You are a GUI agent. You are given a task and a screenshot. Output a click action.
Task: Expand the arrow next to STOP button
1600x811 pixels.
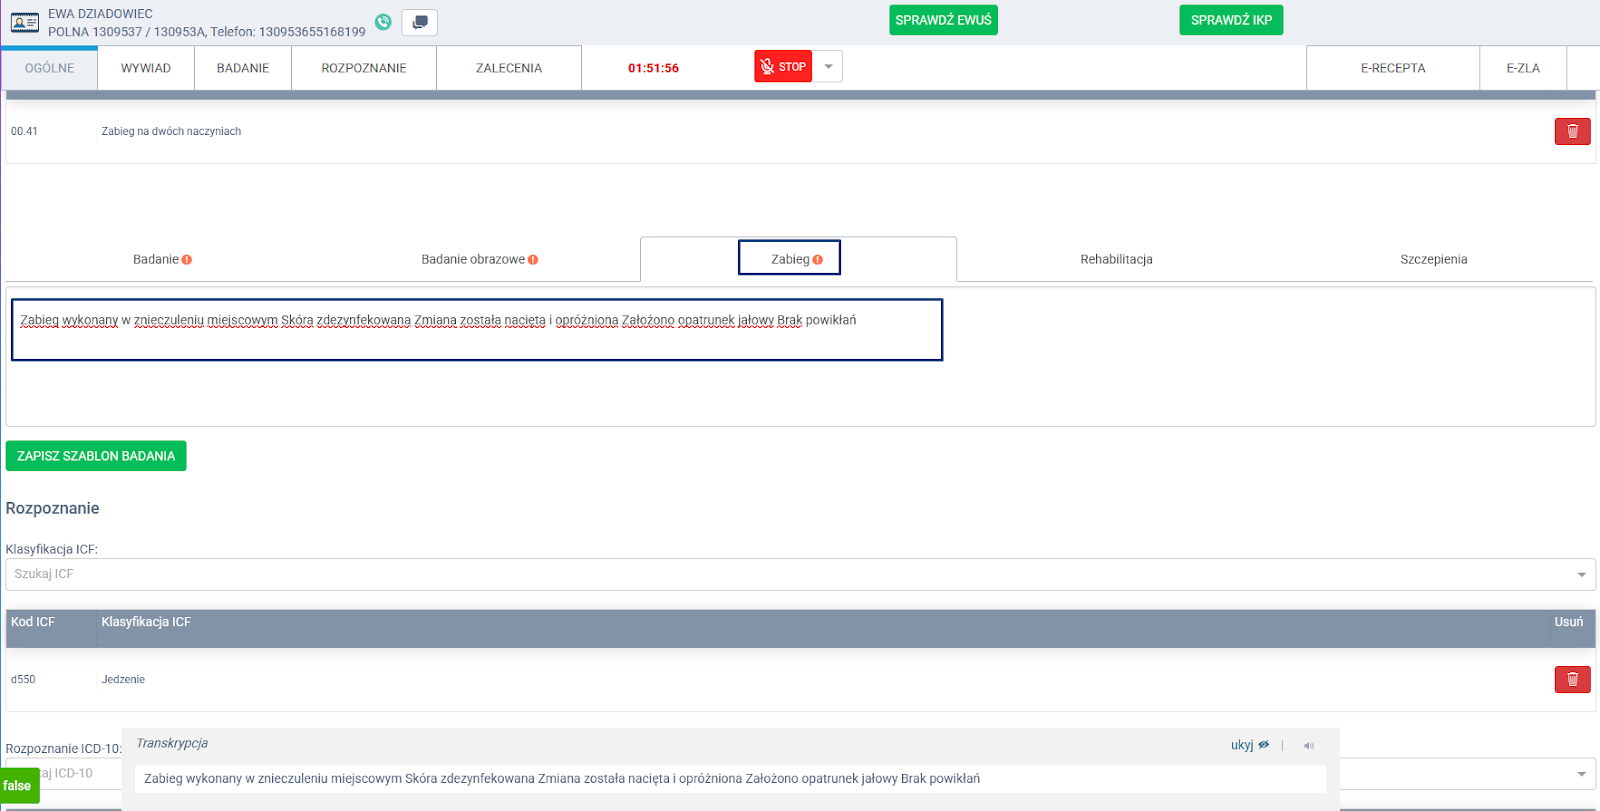coord(828,67)
